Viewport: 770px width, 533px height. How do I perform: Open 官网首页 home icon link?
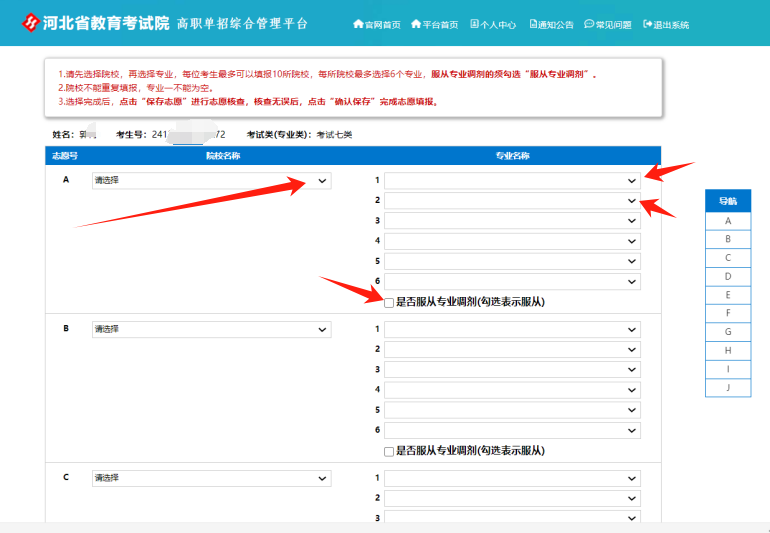coord(358,24)
